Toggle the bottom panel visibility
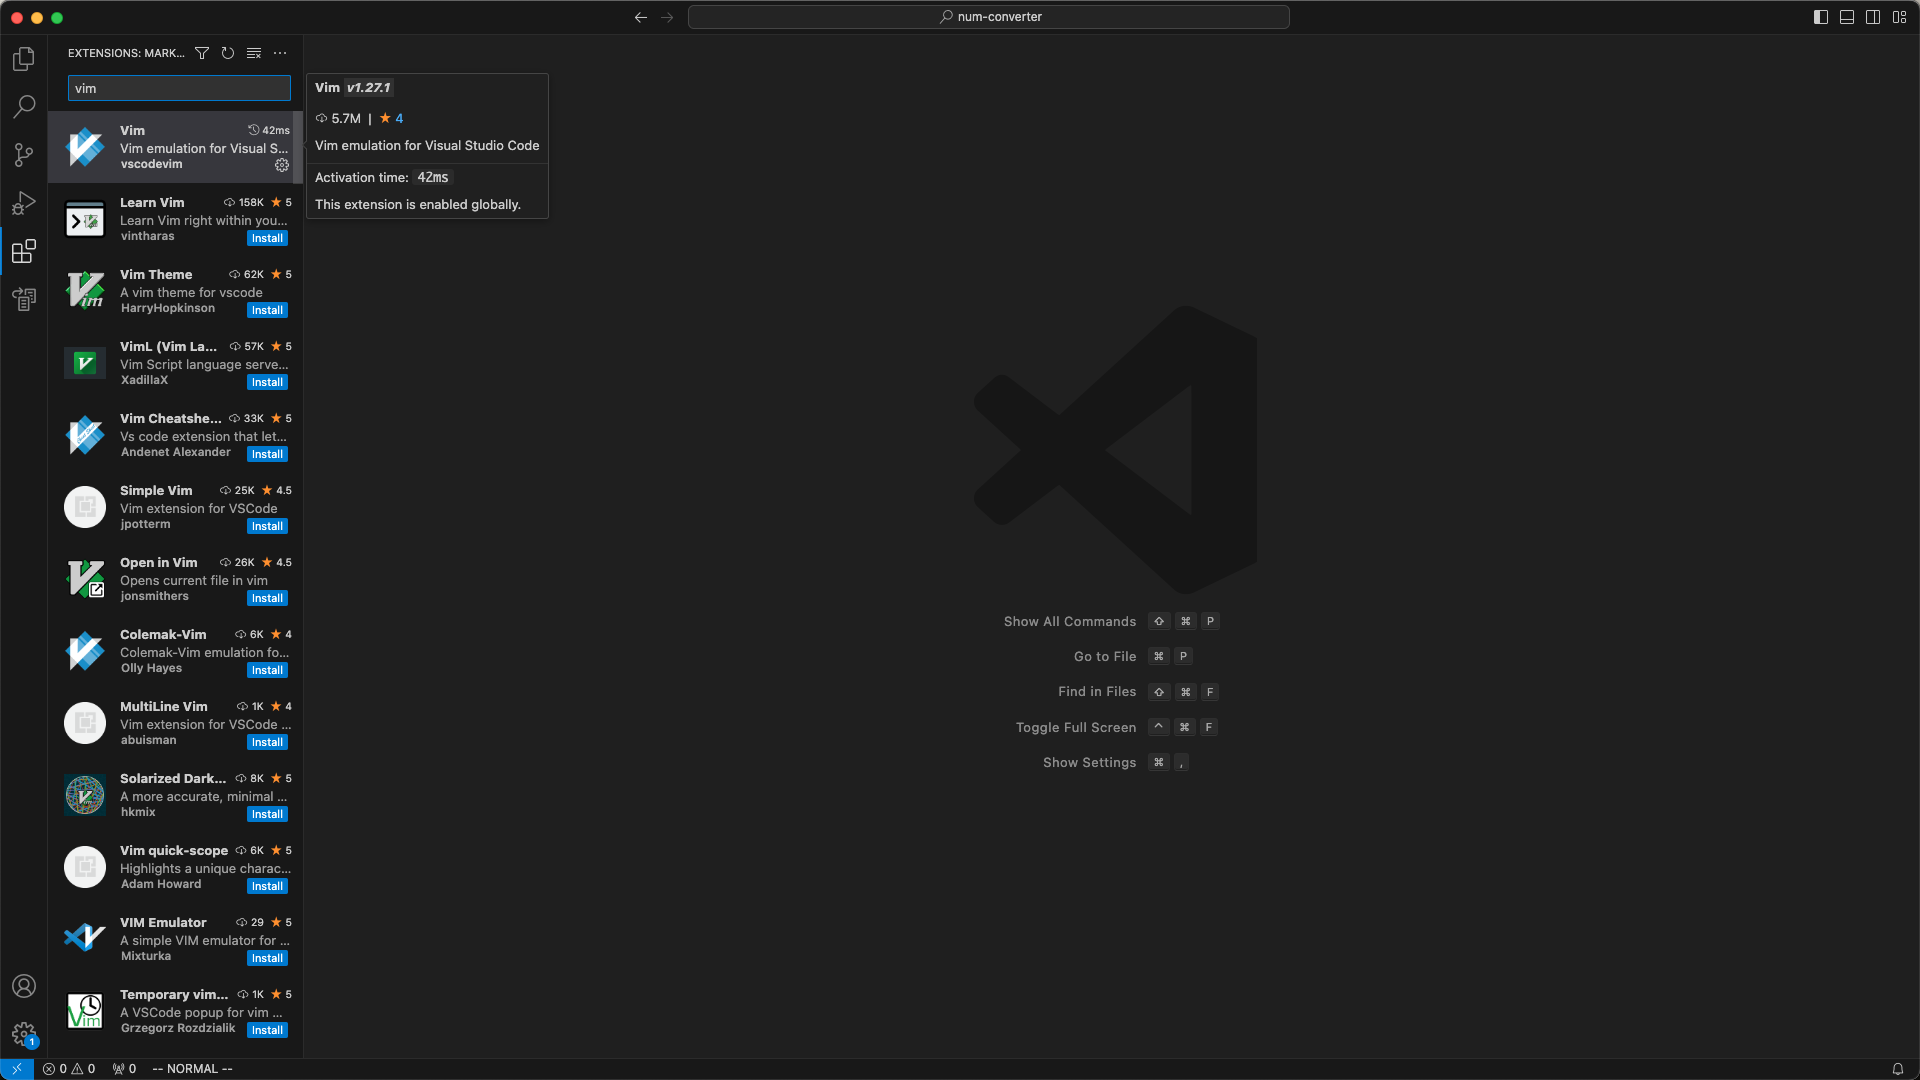This screenshot has width=1920, height=1080. click(x=1847, y=17)
